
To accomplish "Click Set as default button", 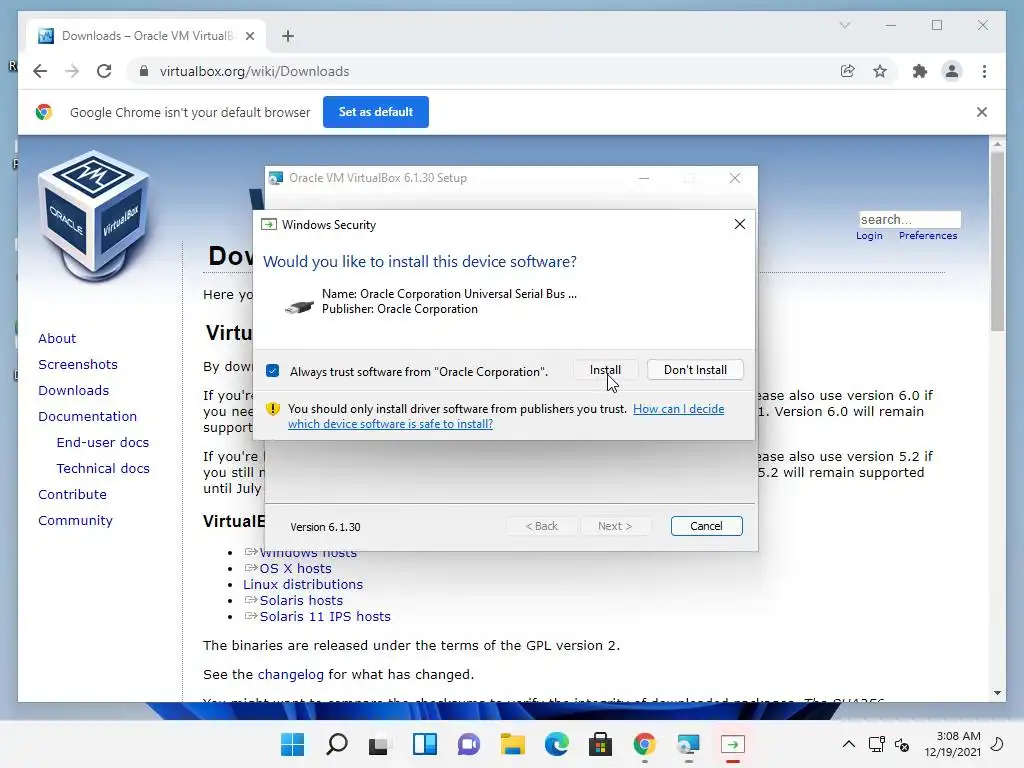I will click(376, 112).
